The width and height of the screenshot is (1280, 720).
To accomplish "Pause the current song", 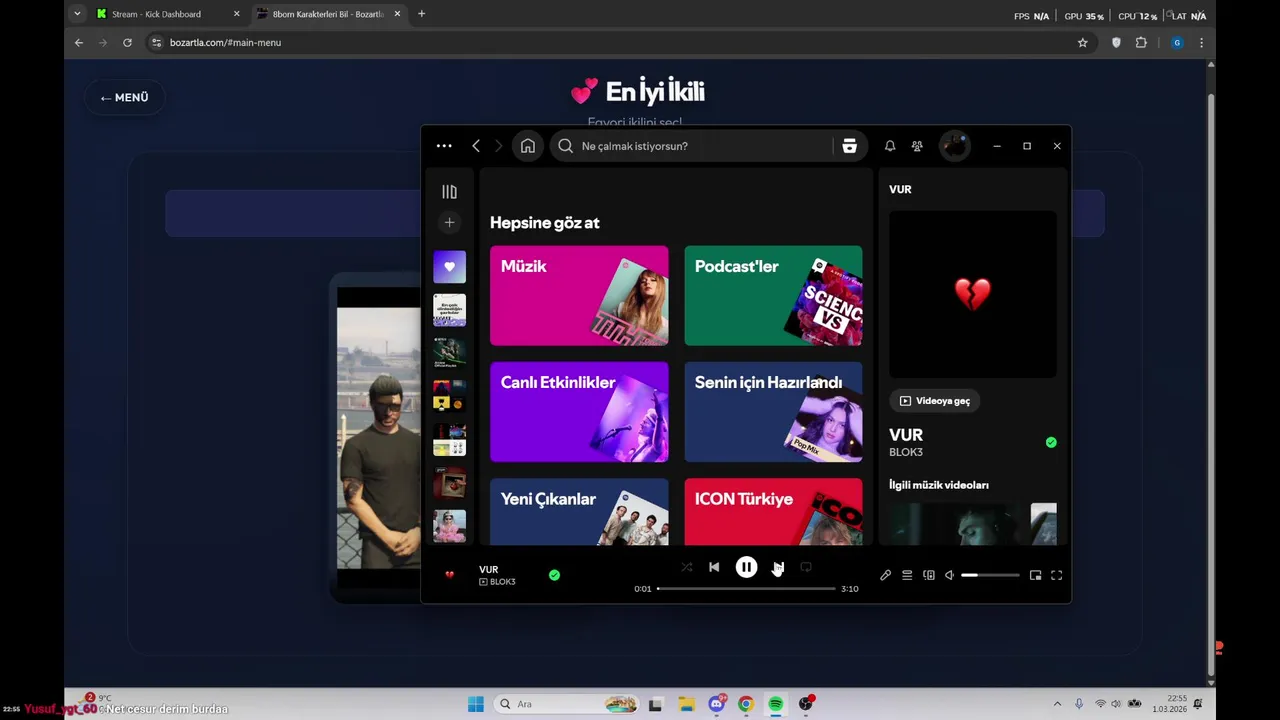I will [x=746, y=567].
